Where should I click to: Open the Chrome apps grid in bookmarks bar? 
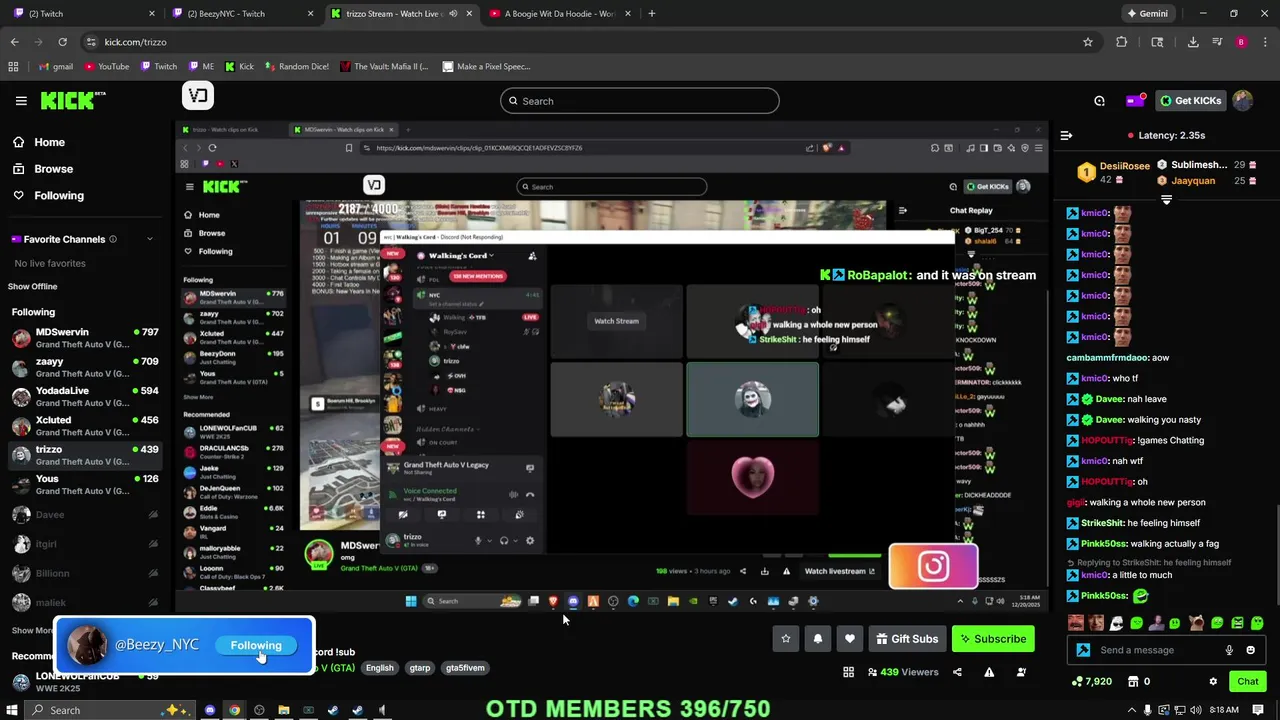[13, 67]
